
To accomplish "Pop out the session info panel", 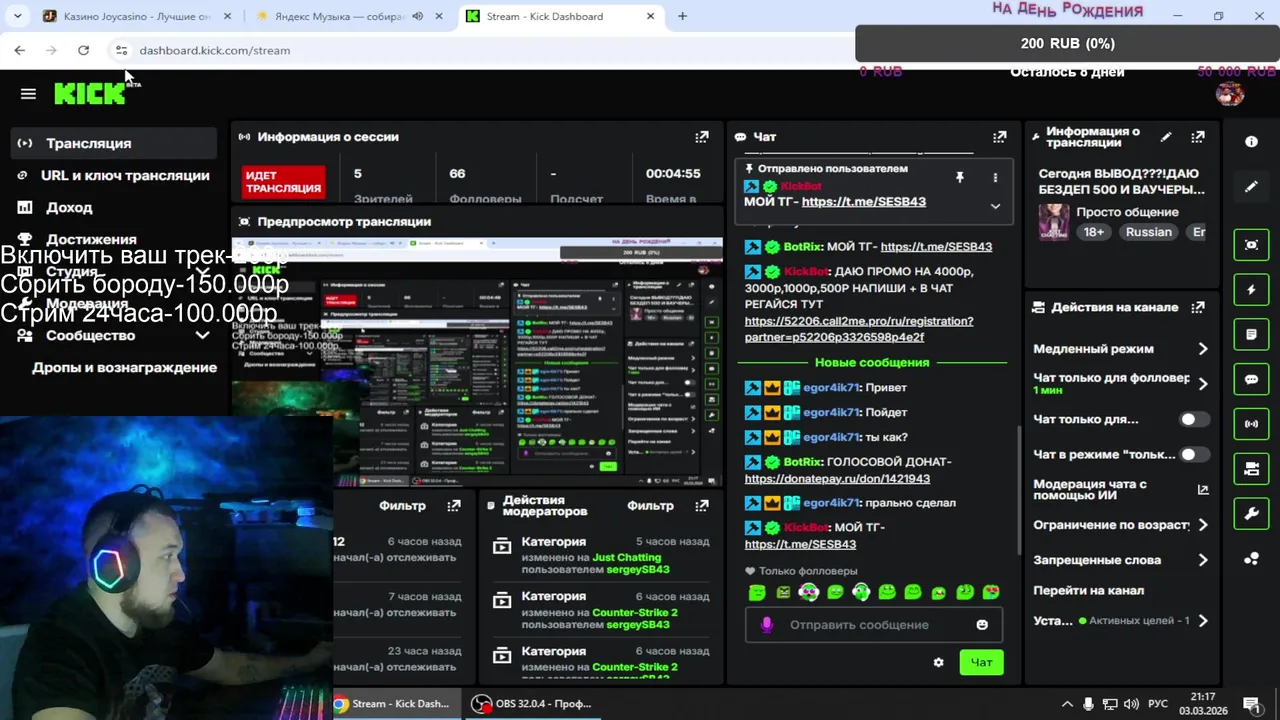I will coord(702,137).
